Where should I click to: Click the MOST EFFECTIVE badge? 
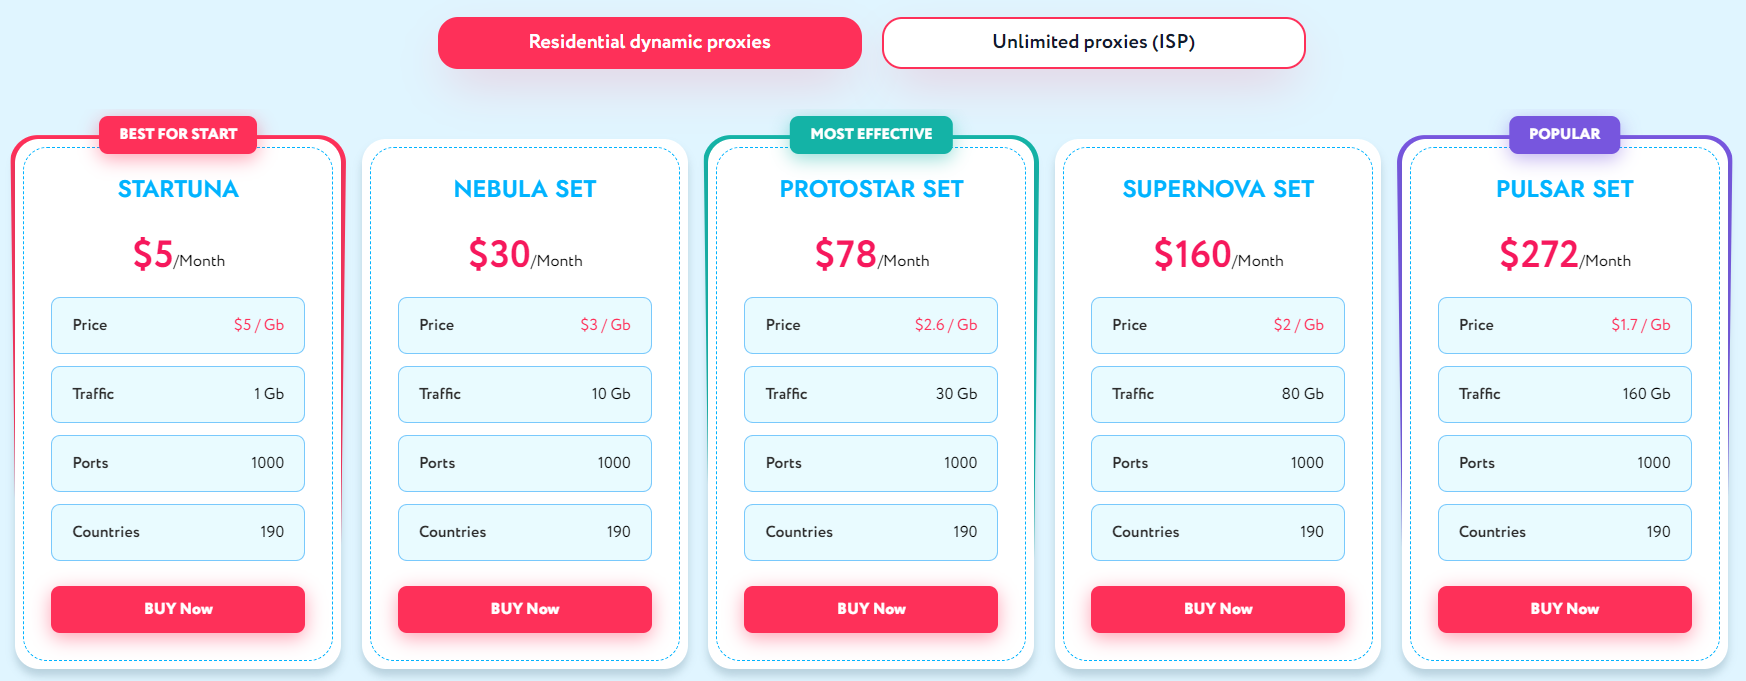pos(871,134)
